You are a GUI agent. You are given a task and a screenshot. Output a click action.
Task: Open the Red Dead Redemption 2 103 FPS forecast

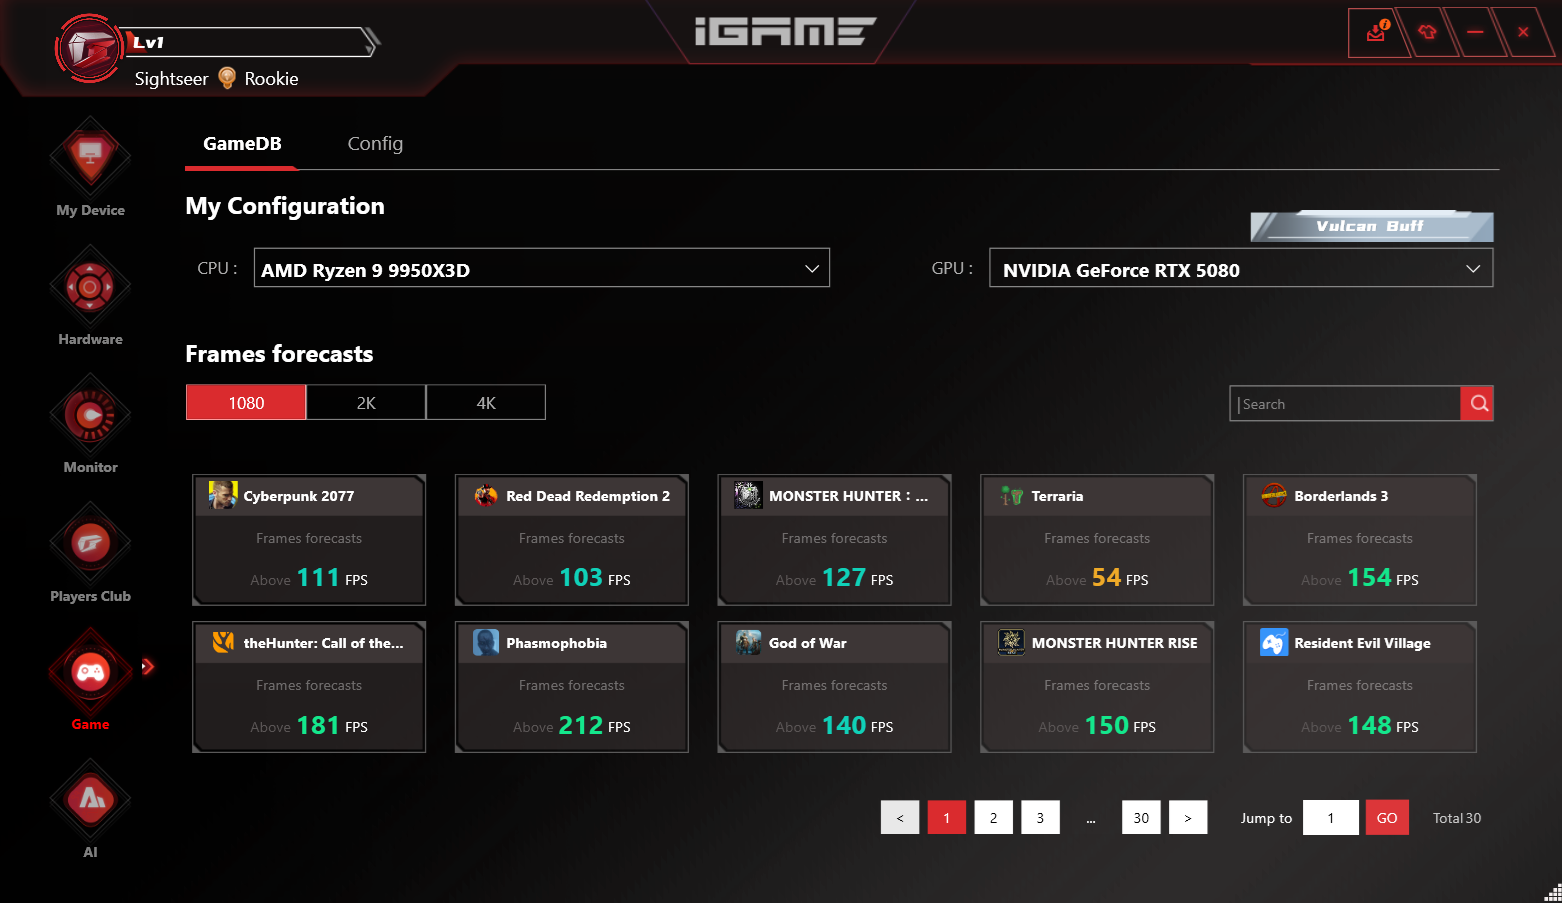(x=572, y=540)
